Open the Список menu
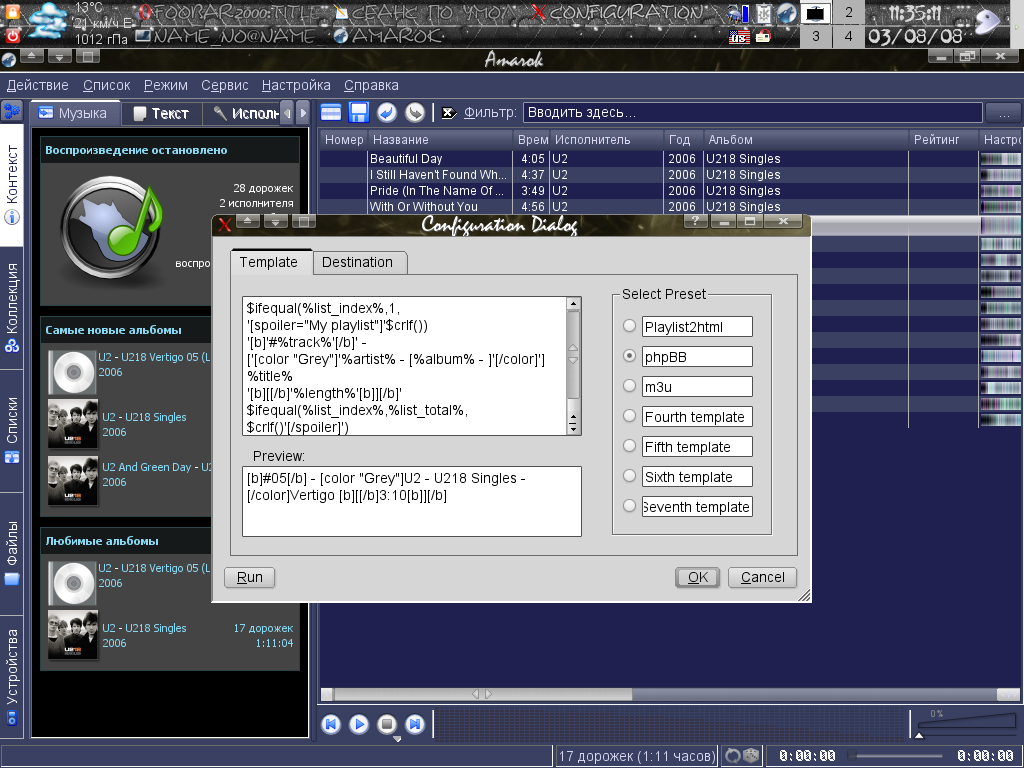The image size is (1024, 768). [106, 86]
